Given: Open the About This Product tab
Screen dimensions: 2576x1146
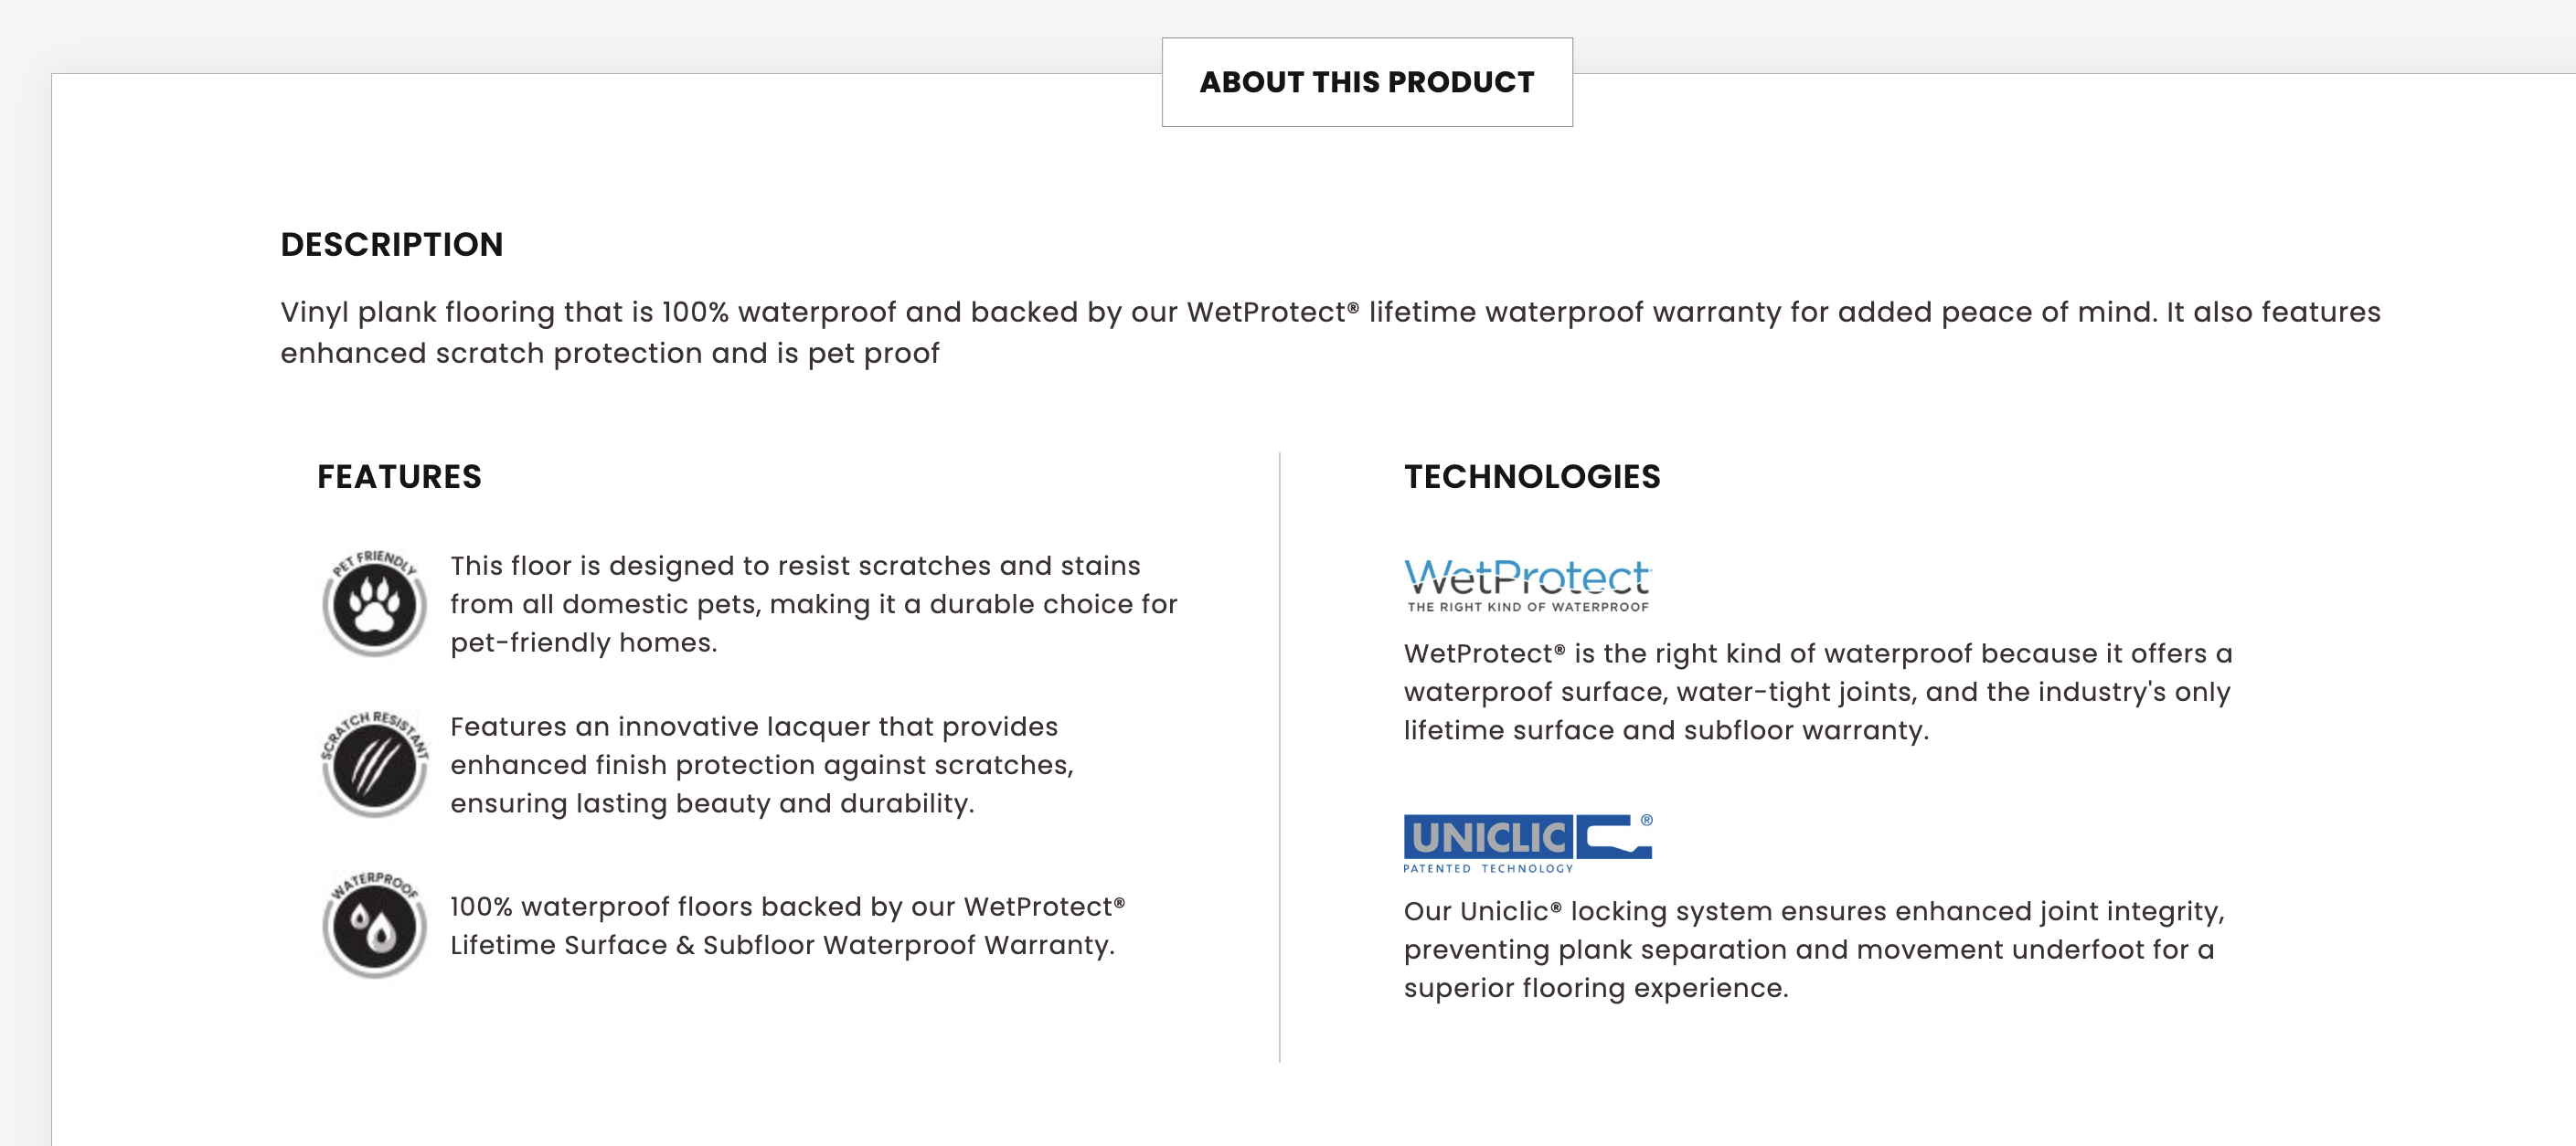Looking at the screenshot, I should [1366, 82].
